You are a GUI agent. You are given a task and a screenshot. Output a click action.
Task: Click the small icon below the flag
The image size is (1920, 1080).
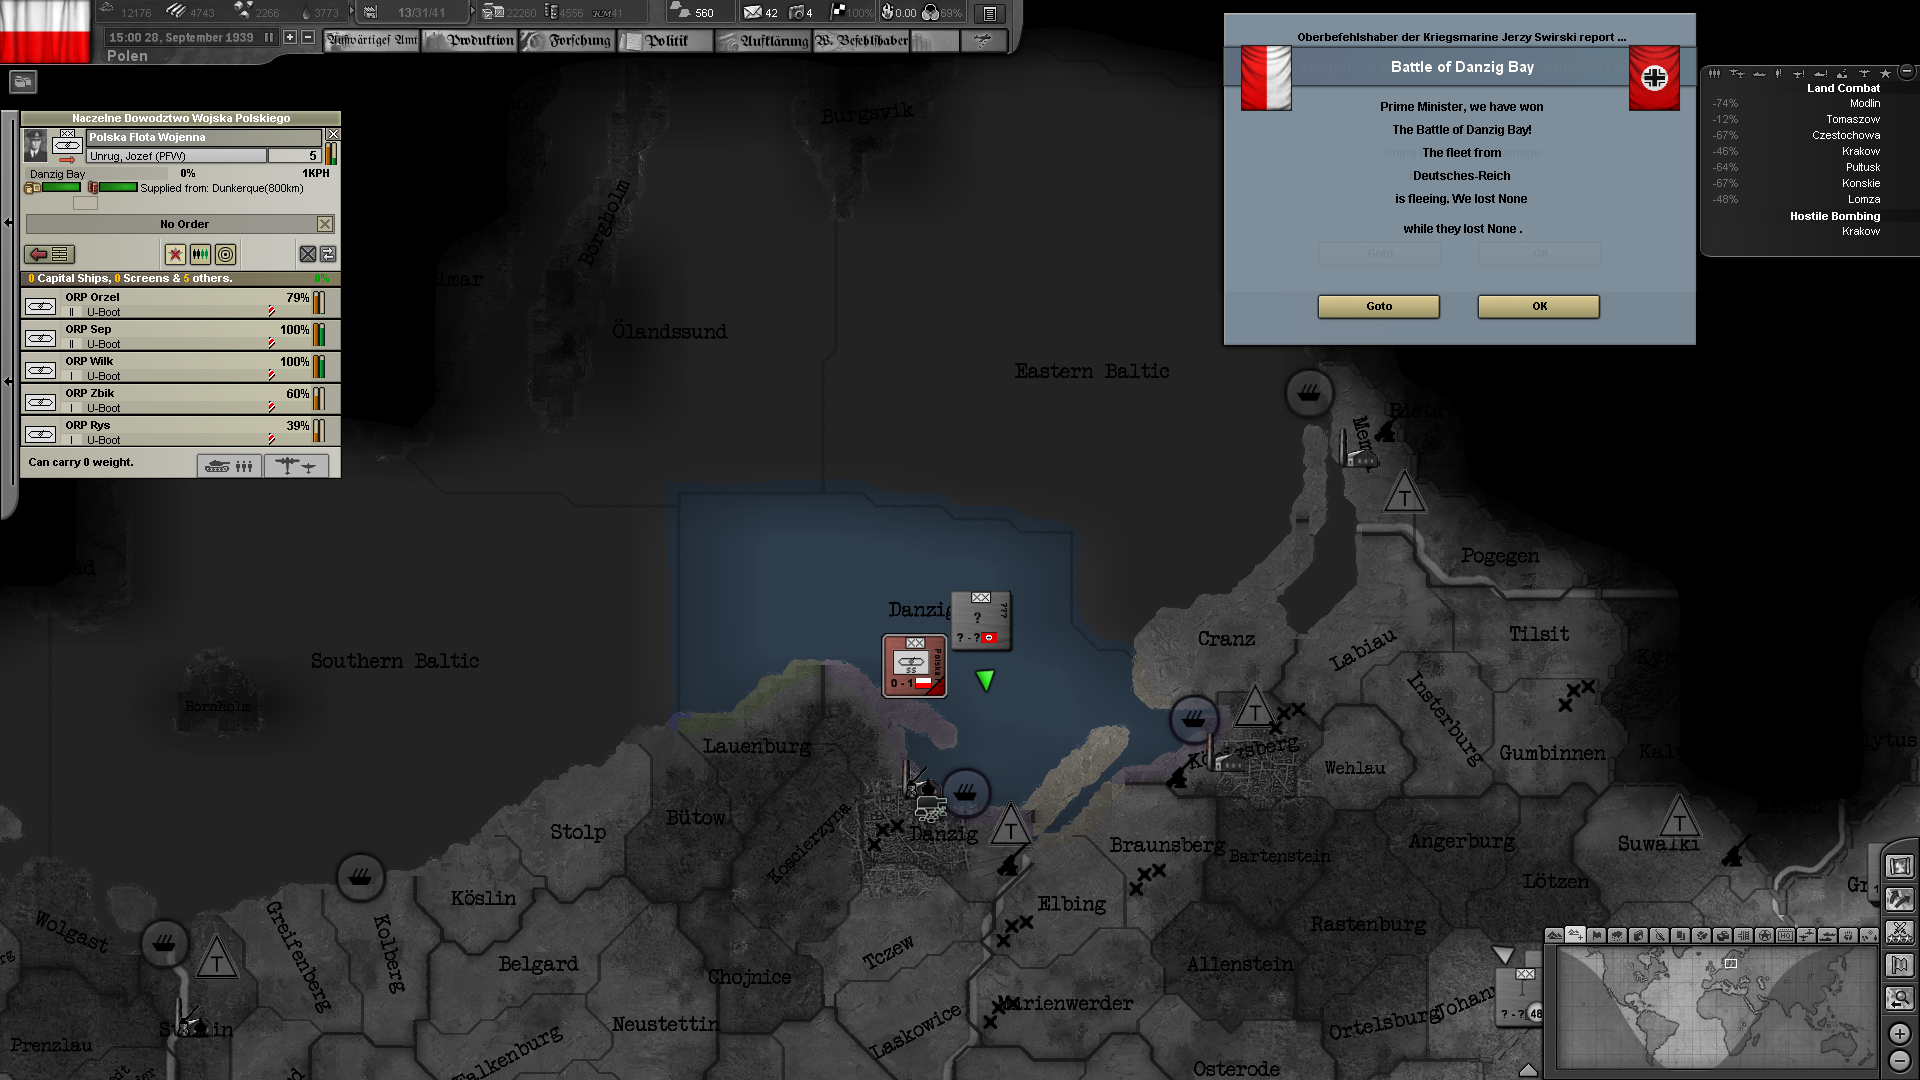coord(23,82)
